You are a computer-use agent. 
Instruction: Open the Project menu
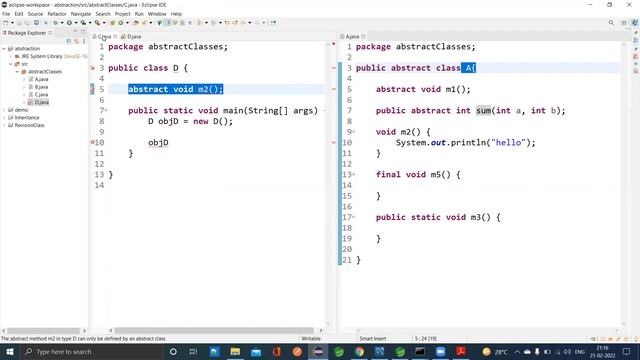[122, 14]
